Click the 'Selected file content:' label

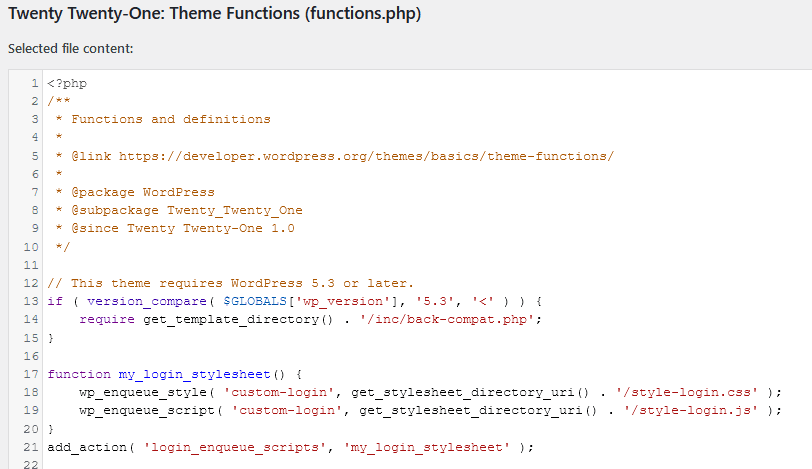(x=69, y=48)
